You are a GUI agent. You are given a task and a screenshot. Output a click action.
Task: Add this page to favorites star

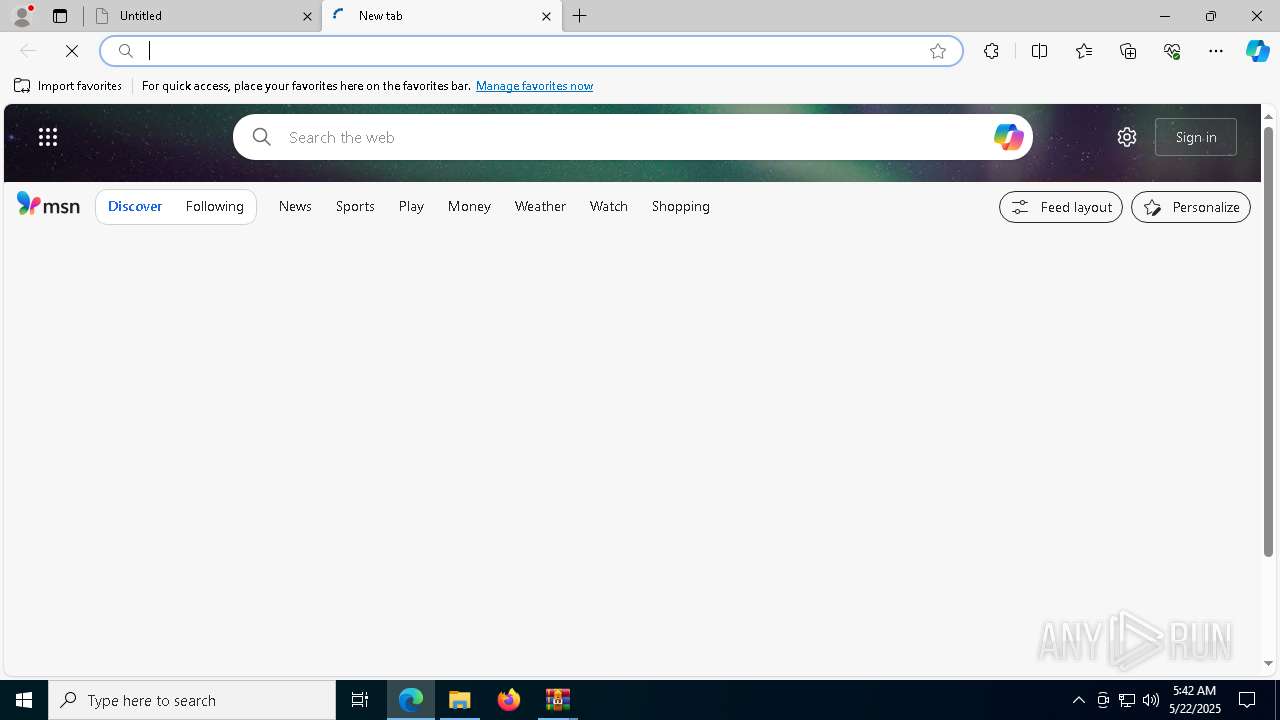[x=937, y=51]
